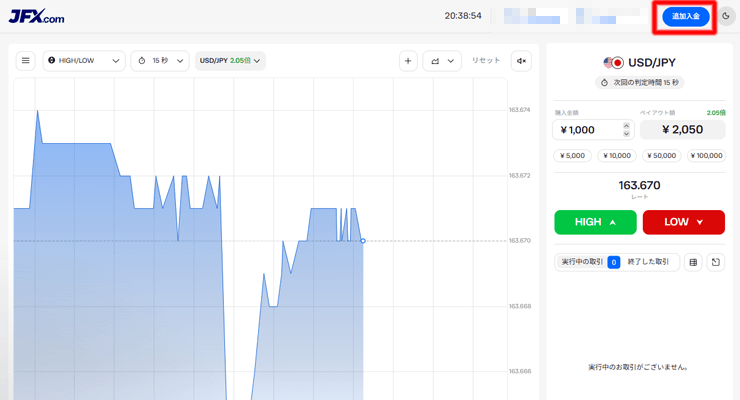Viewport: 740px width, 400px height.
Task: Toggle dark mode with the moon icon
Action: point(726,16)
